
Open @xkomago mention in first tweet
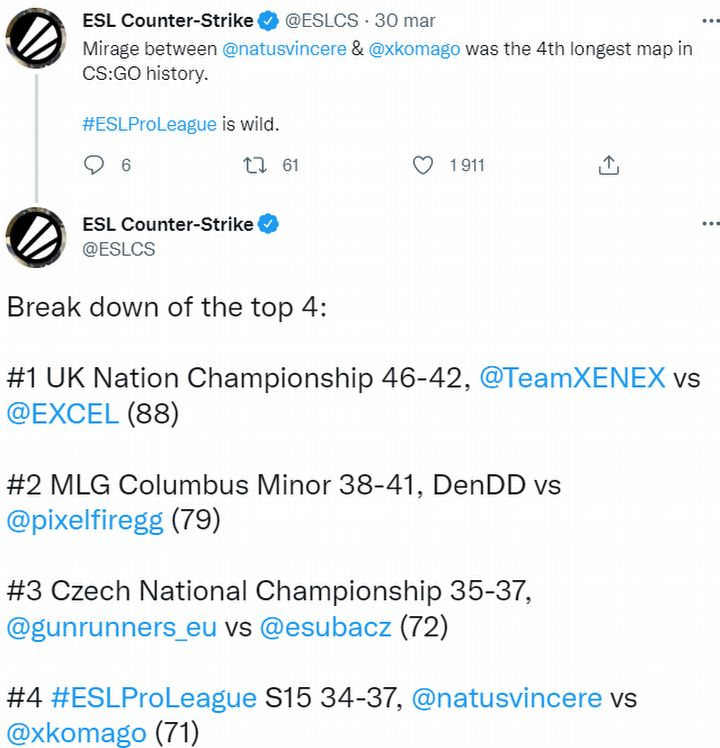[x=417, y=49]
